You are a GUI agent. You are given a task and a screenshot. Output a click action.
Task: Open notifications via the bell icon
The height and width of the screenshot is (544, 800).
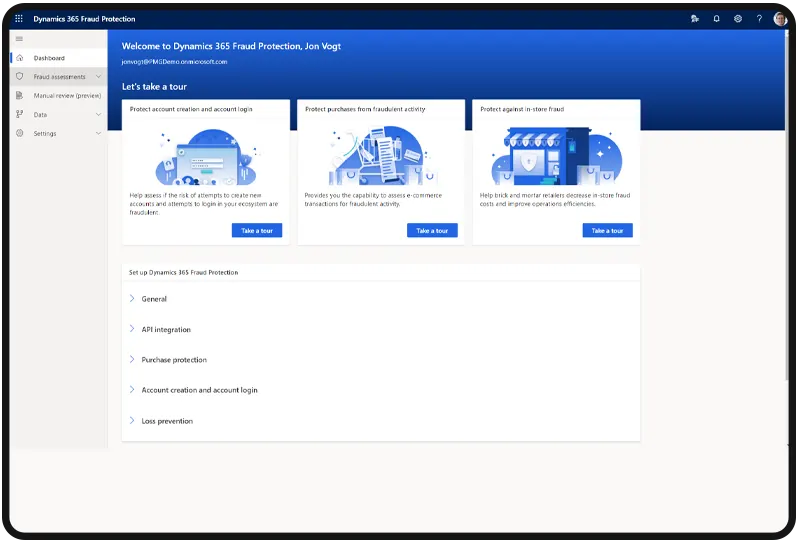click(x=716, y=18)
